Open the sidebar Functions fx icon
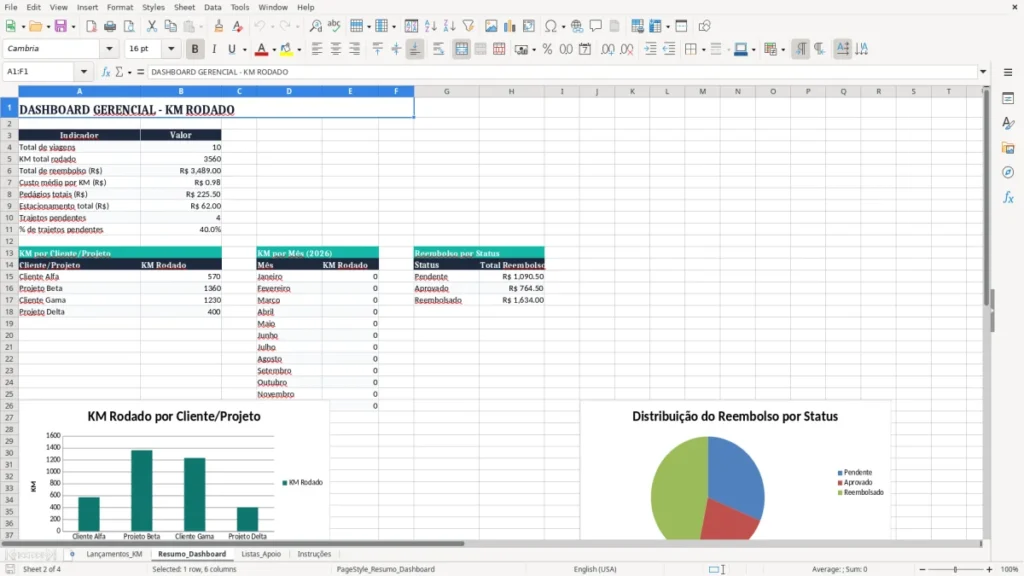This screenshot has width=1024, height=576. [1008, 197]
